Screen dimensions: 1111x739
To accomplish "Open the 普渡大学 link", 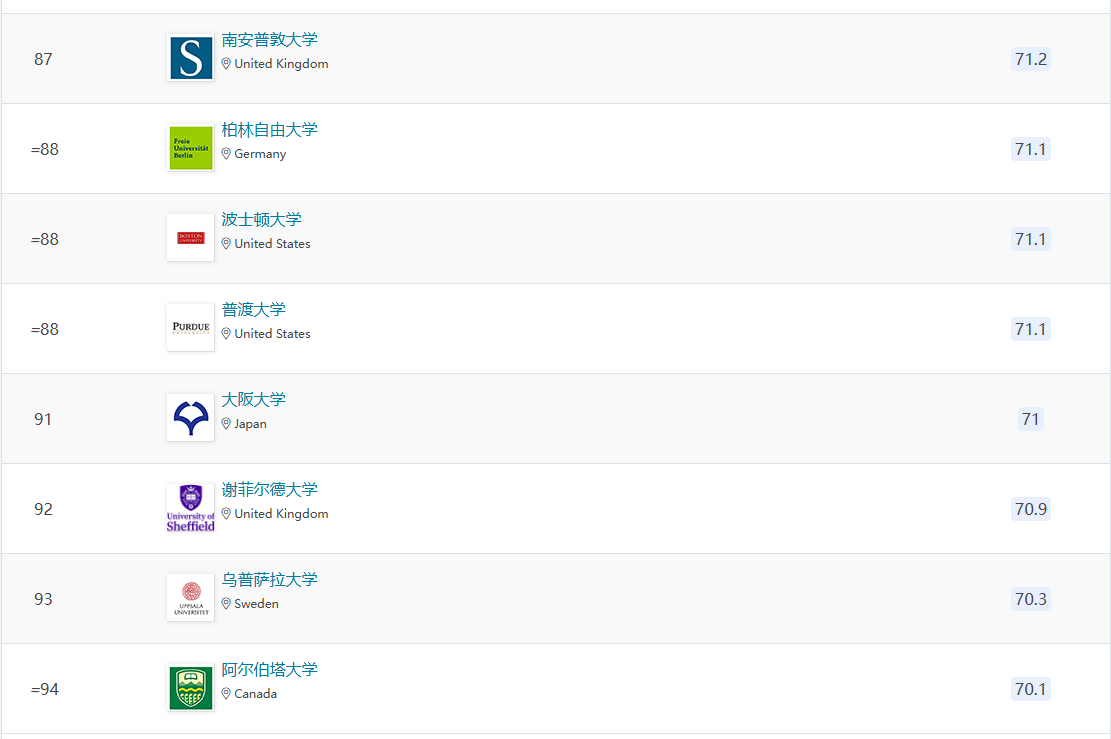I will pos(254,310).
